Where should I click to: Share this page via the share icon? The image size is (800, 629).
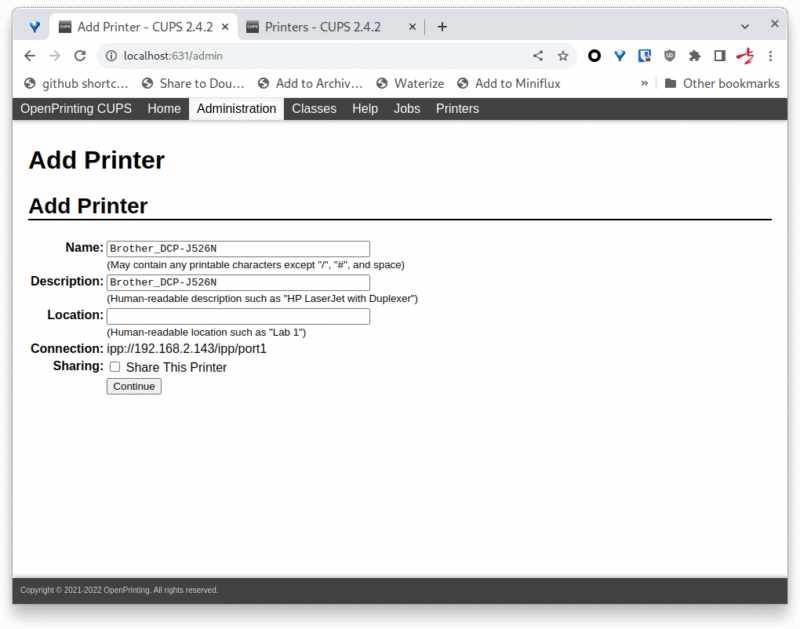point(538,56)
